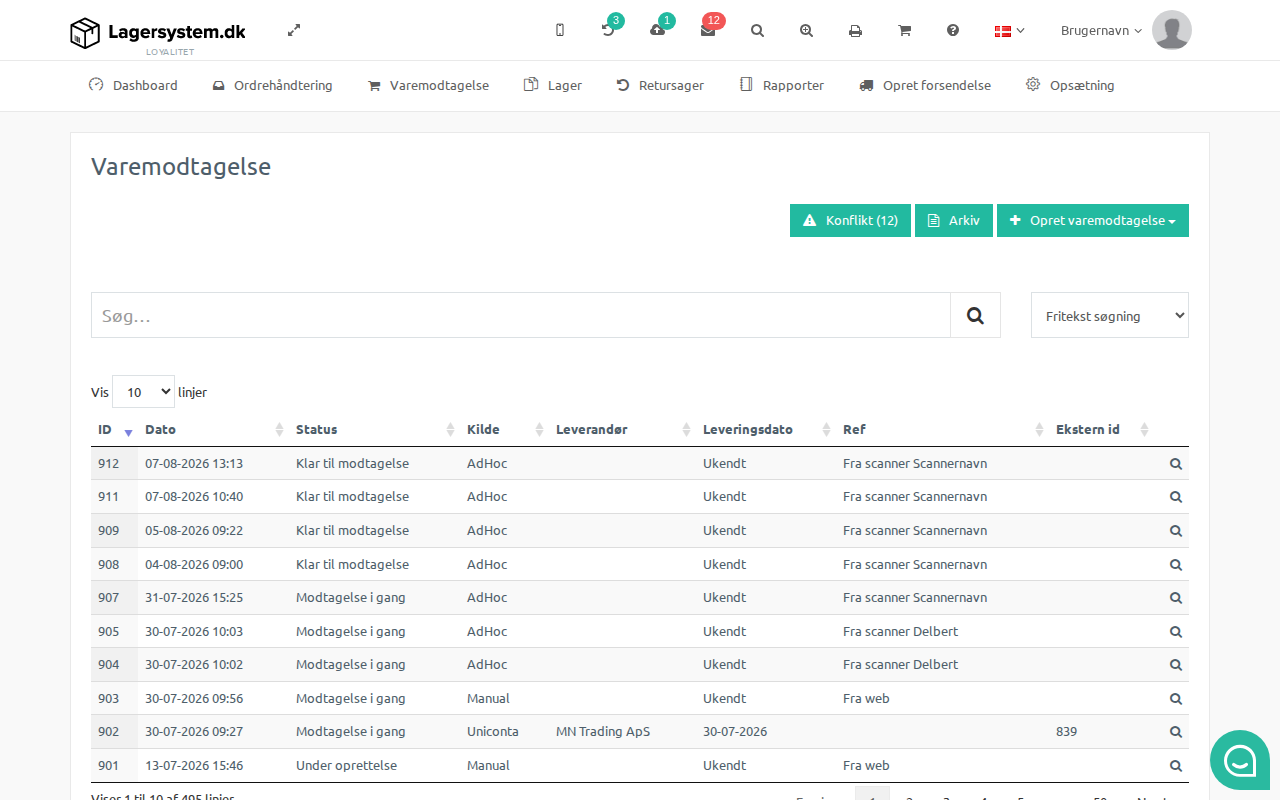
Task: Click the Varemodtagelse page heading
Action: pos(181,167)
